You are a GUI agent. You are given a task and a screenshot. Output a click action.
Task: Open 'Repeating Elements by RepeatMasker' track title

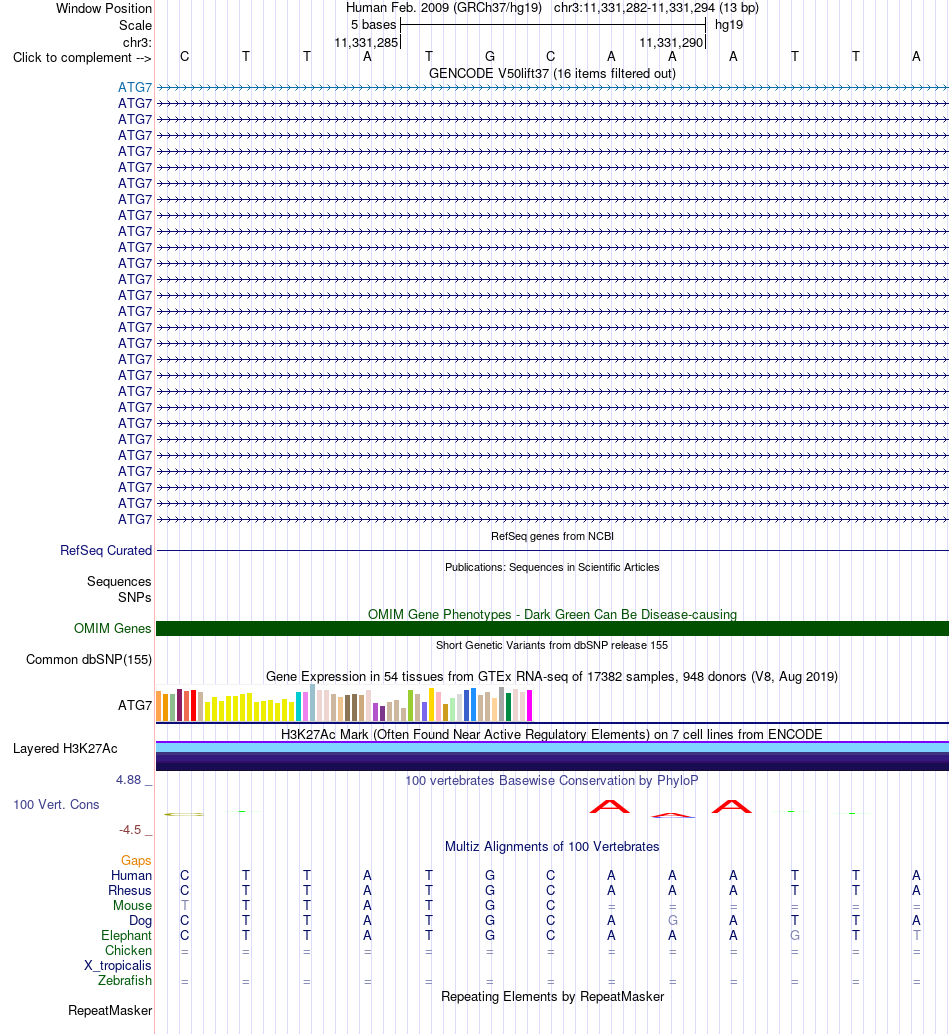[x=552, y=997]
